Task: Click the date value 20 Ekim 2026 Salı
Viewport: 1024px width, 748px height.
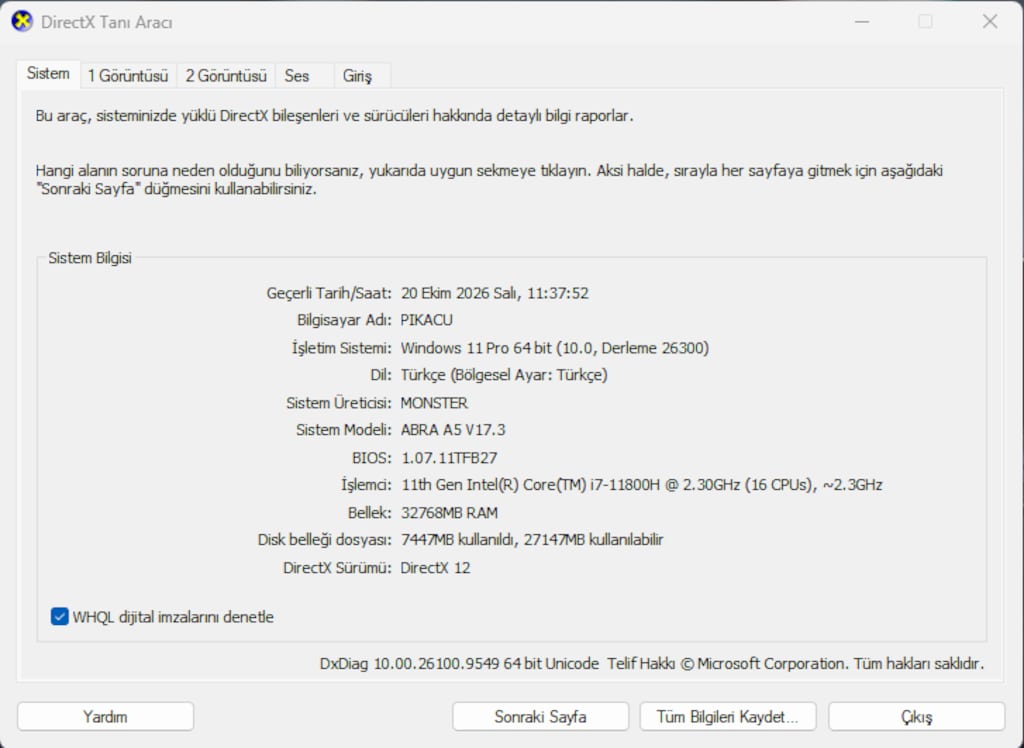Action: (460, 293)
